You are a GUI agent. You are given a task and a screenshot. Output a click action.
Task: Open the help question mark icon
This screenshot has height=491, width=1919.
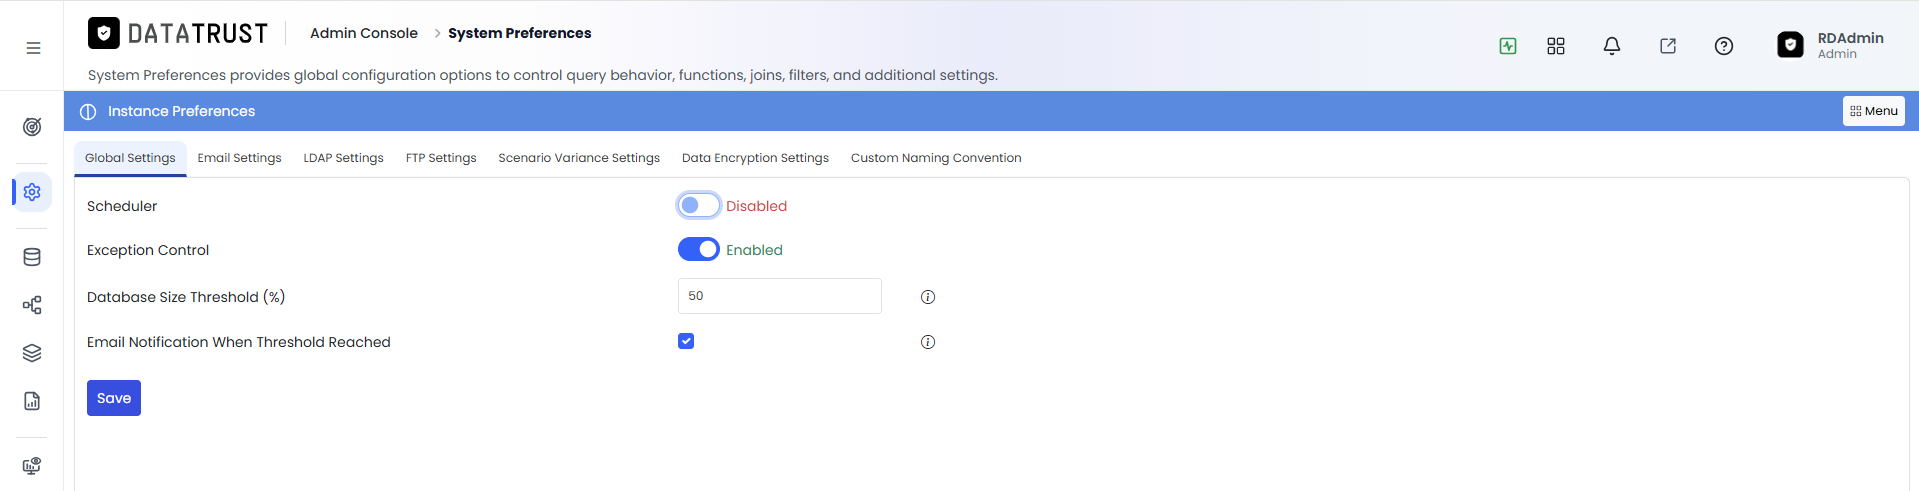click(x=1724, y=46)
